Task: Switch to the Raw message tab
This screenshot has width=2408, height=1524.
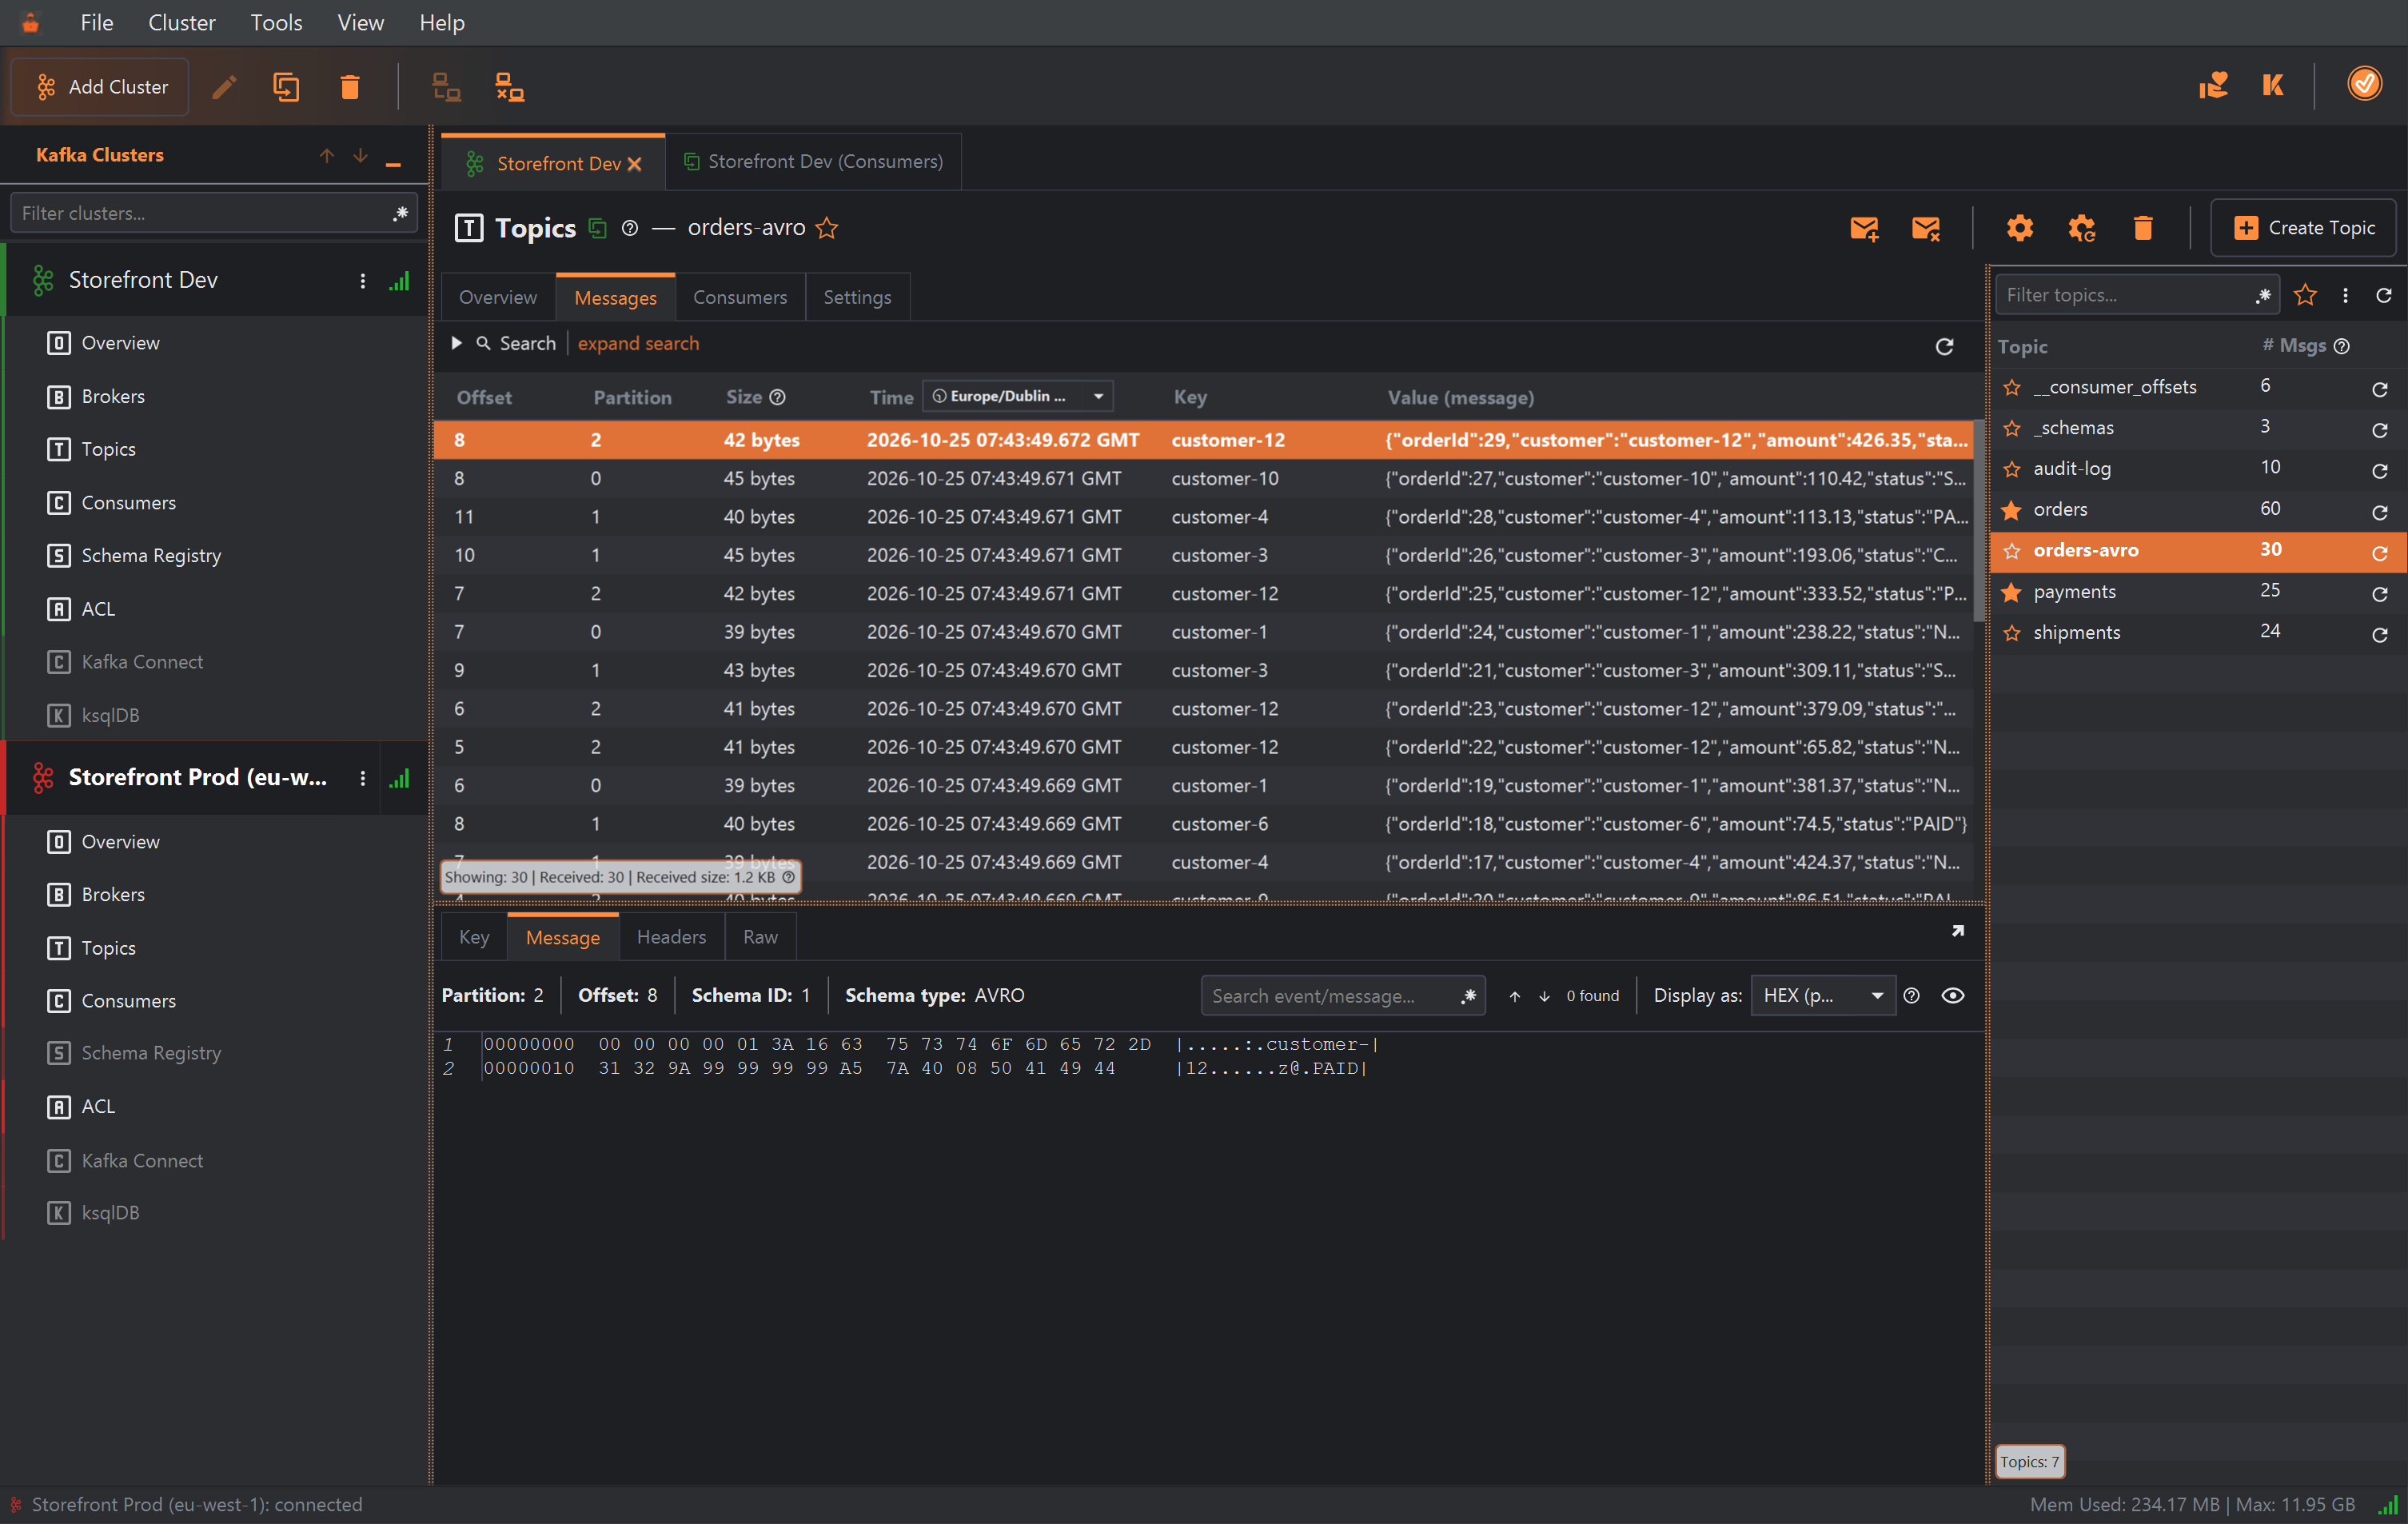Action: point(760,937)
